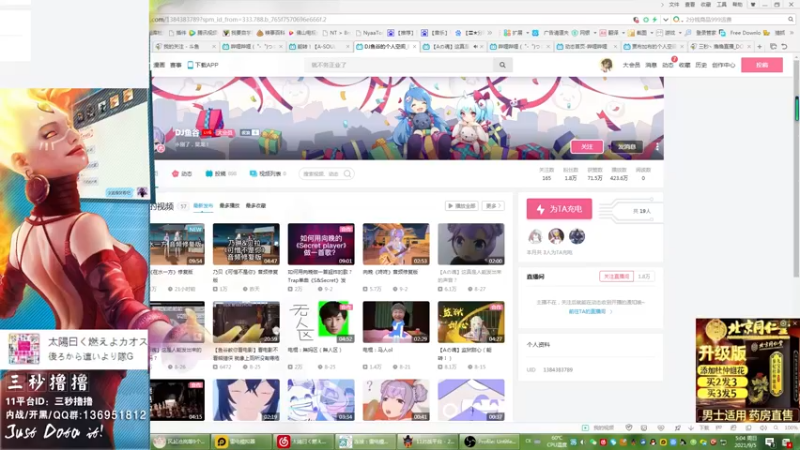Click the 发消息 button on banner

coord(627,147)
